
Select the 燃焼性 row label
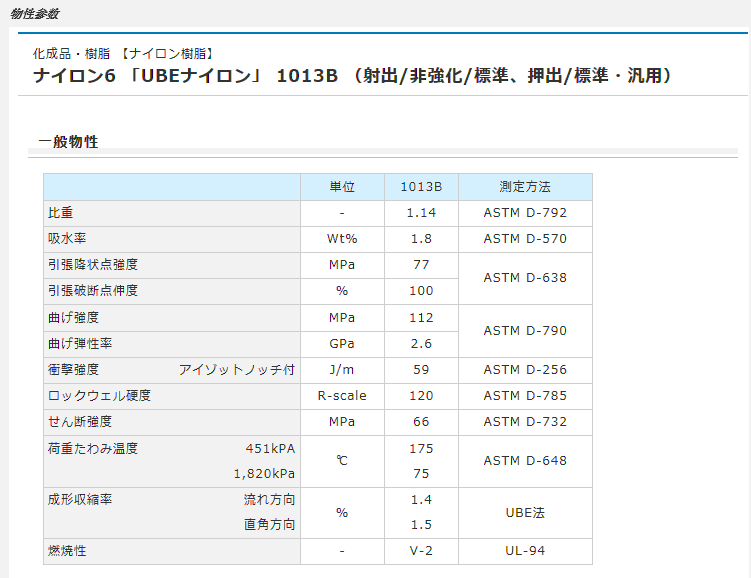[x=67, y=551]
